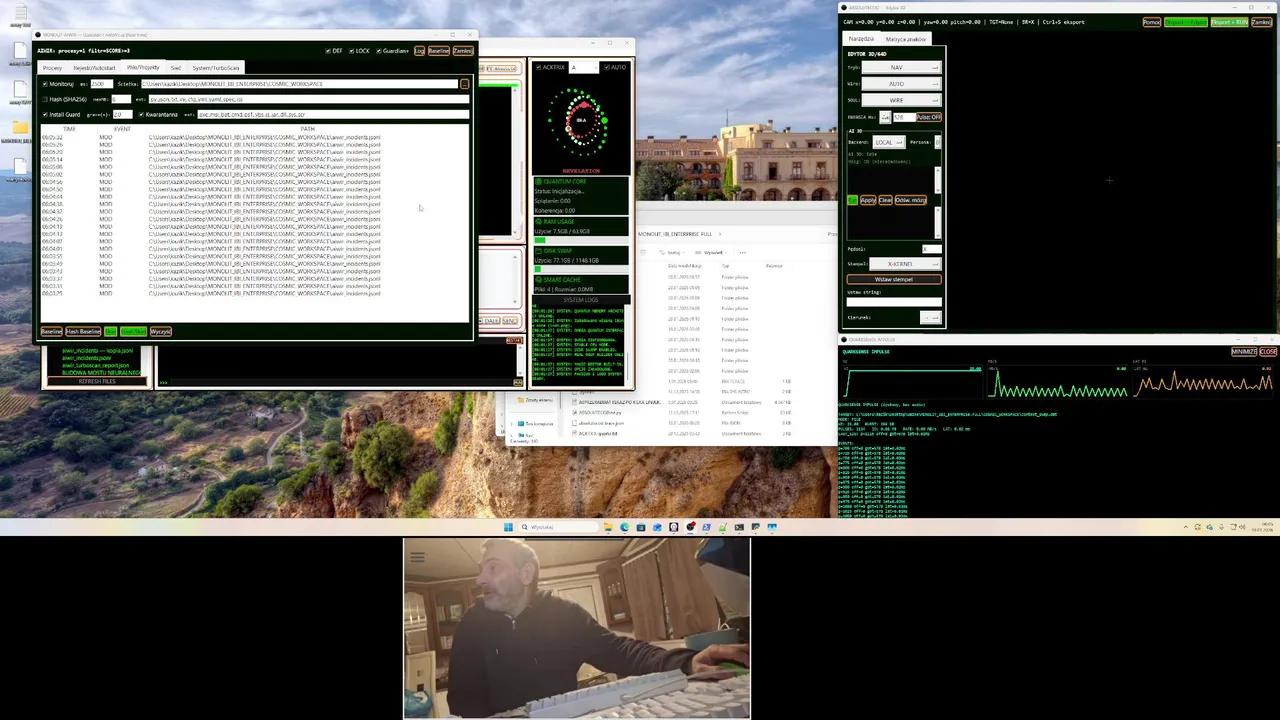The image size is (1280, 720).
Task: Click the Pomoc button in the 3D editor
Action: coord(1152,22)
